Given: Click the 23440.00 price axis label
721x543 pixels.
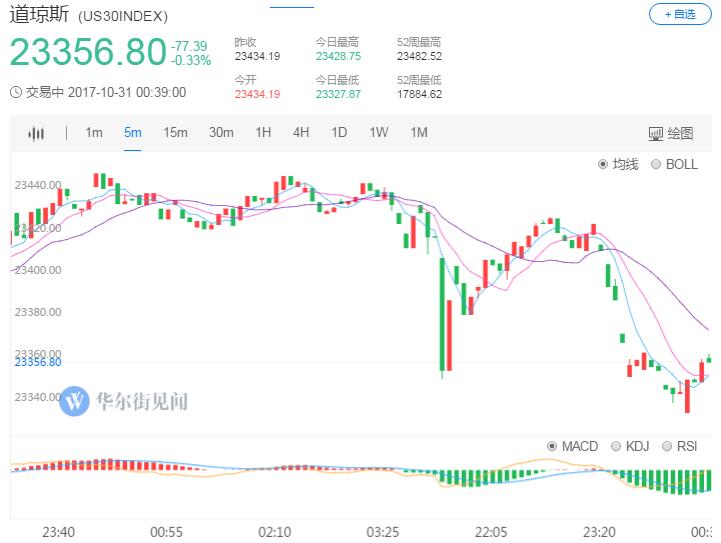Looking at the screenshot, I should [38, 185].
